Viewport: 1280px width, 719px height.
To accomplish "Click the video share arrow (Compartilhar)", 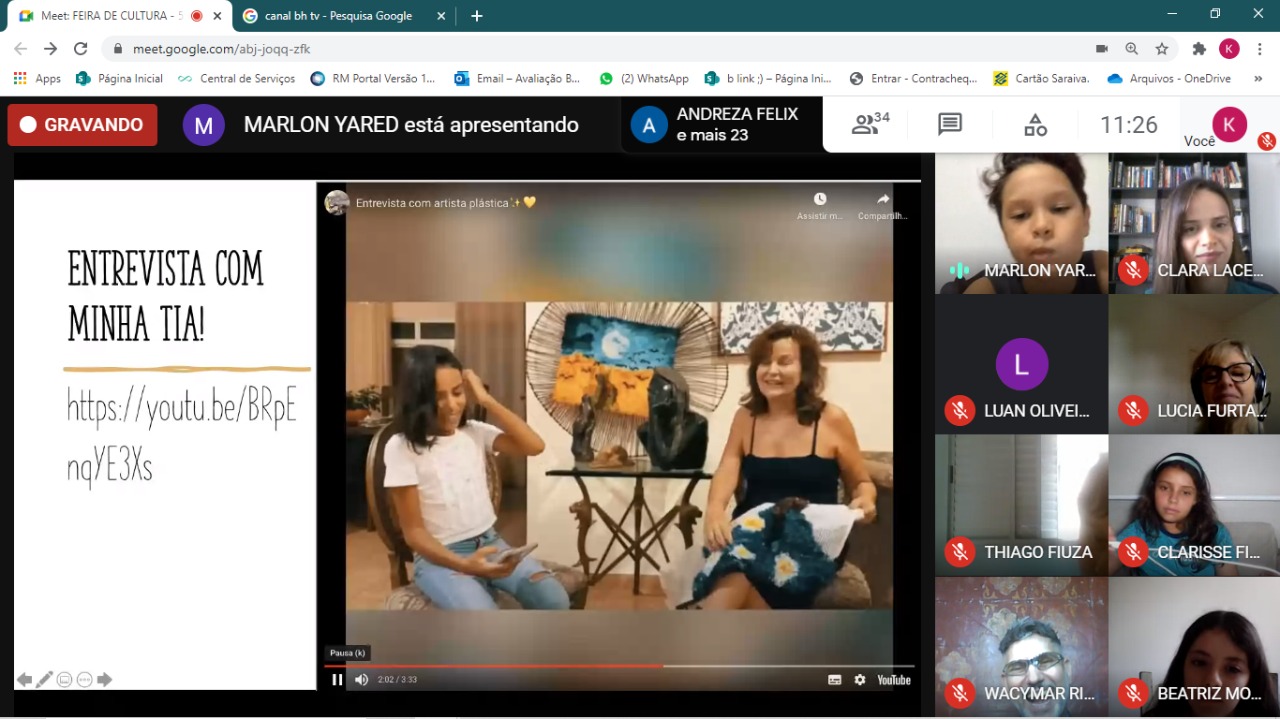I will point(882,204).
